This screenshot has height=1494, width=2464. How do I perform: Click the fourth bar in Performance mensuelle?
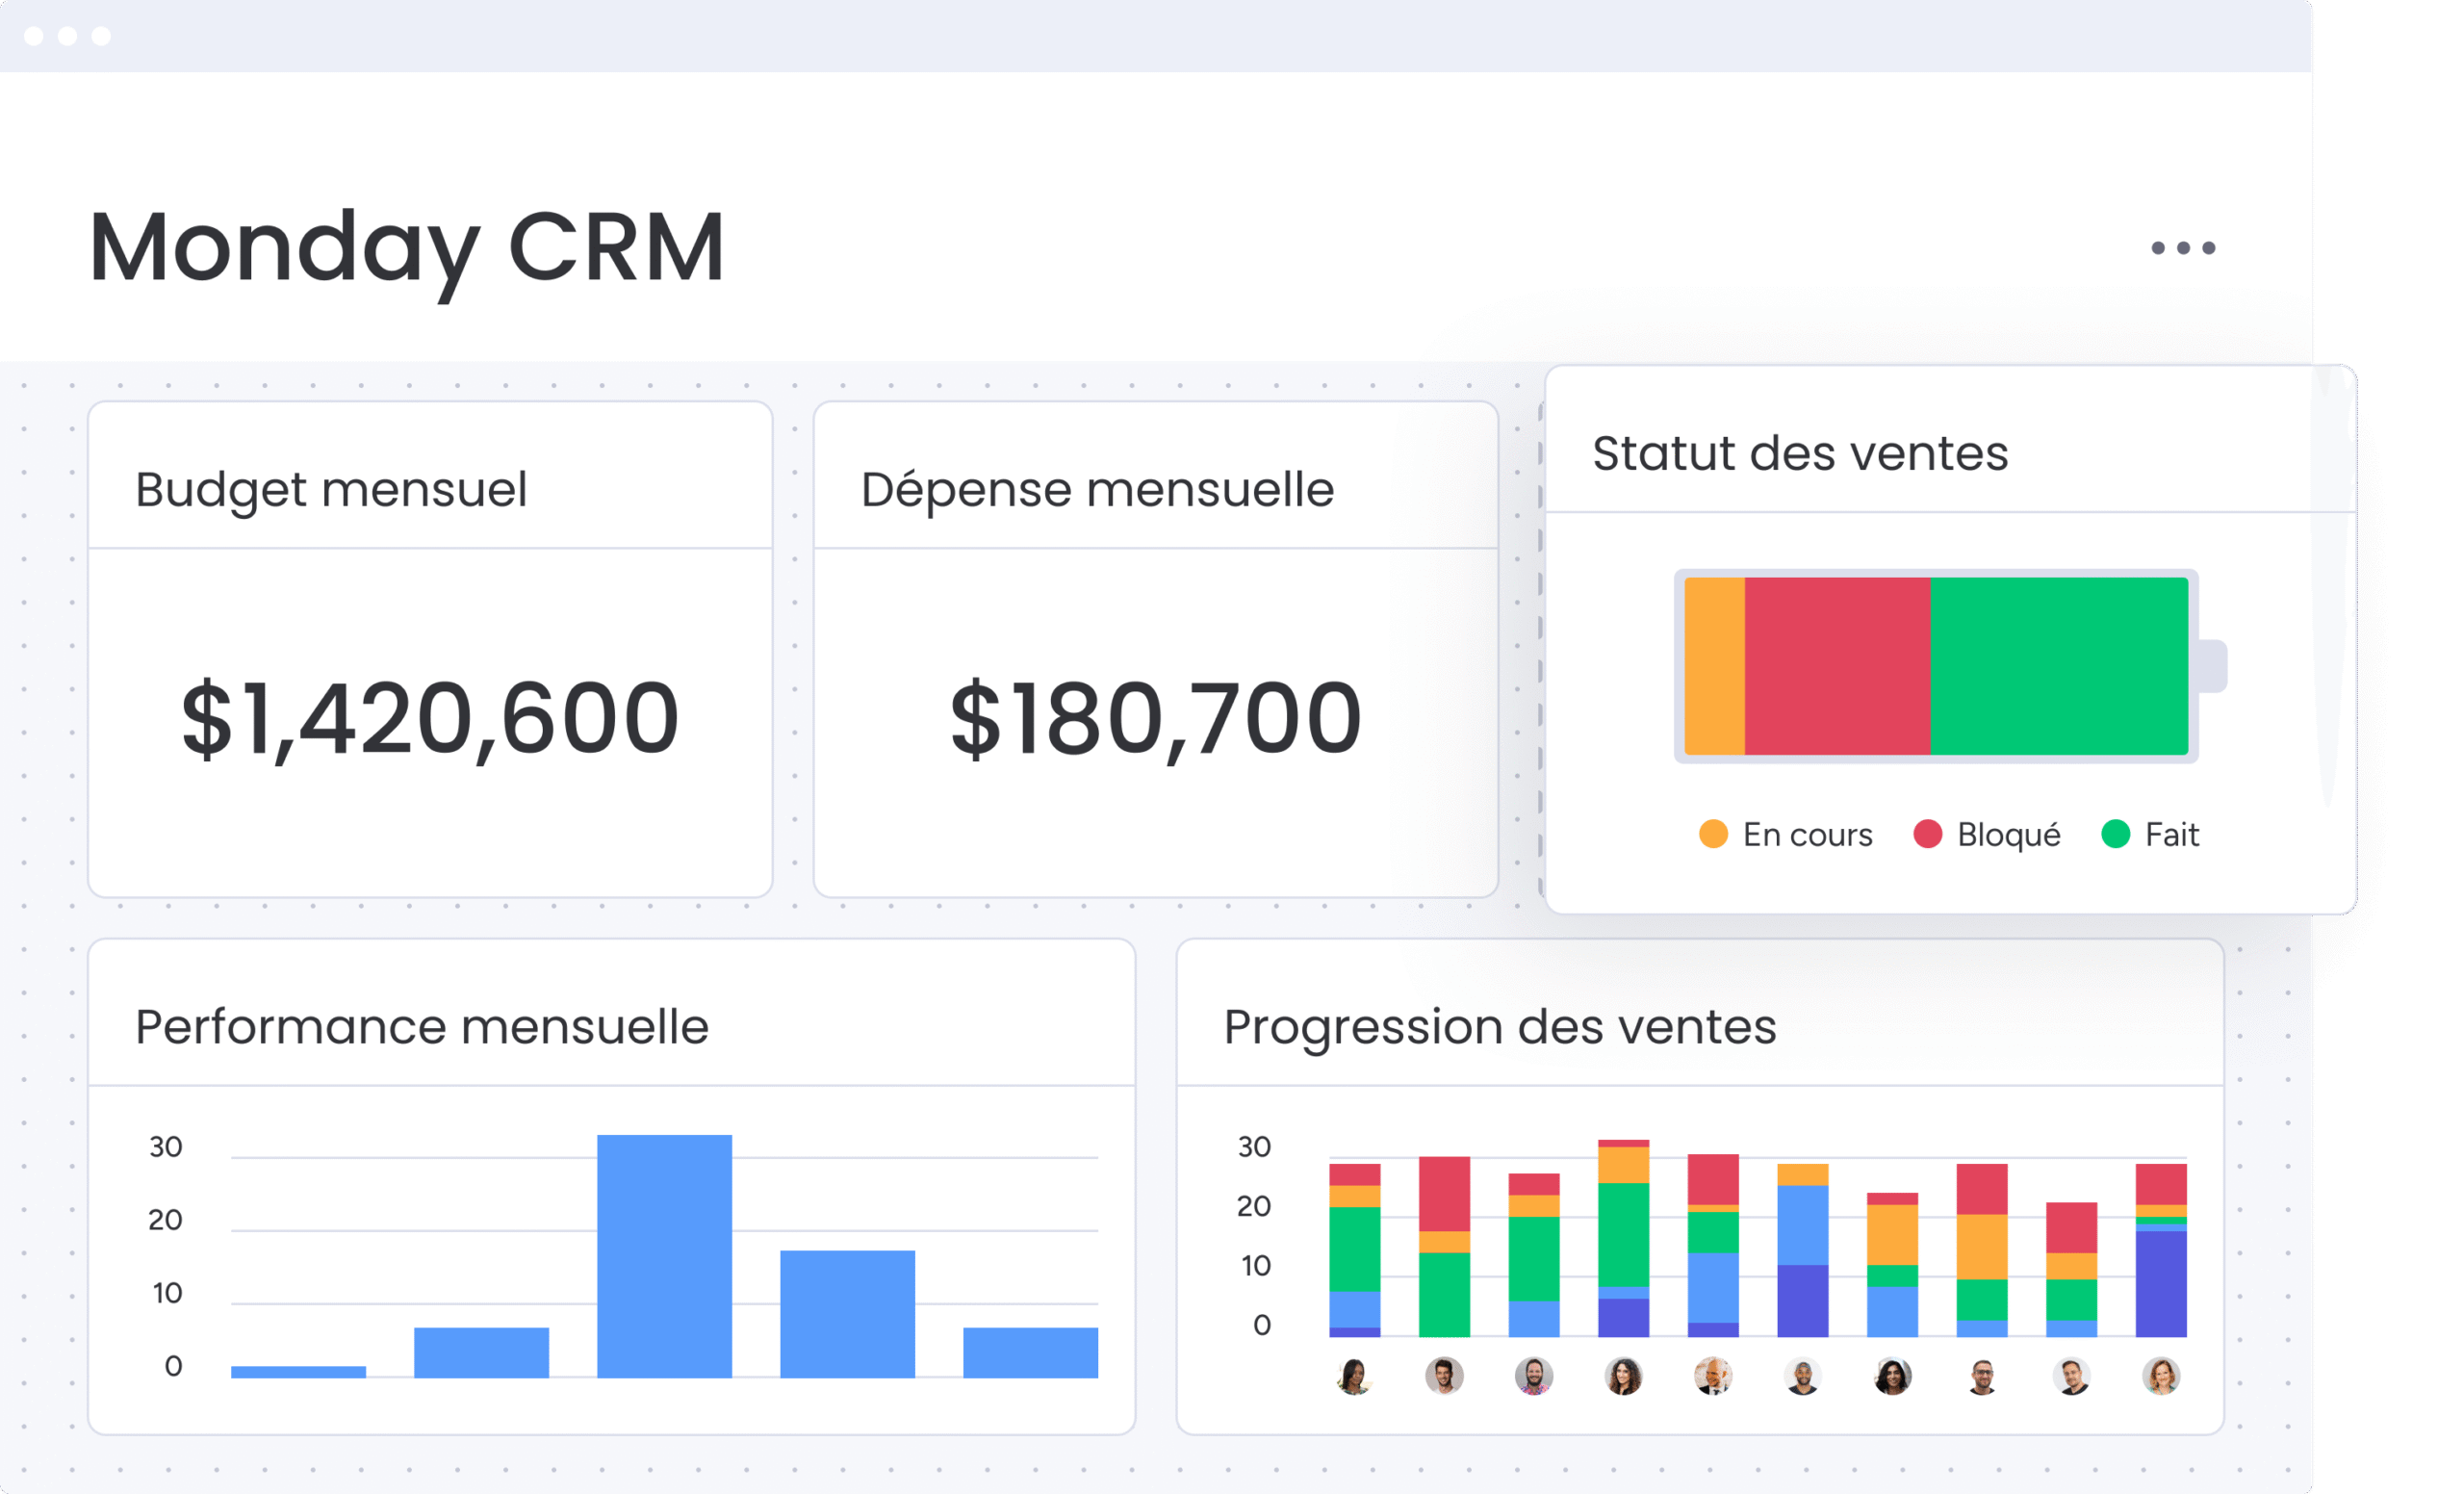click(x=848, y=1314)
